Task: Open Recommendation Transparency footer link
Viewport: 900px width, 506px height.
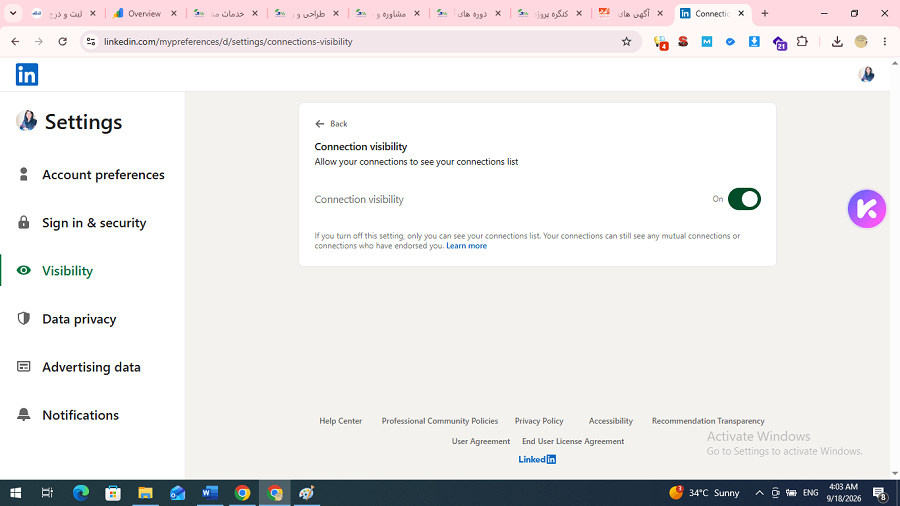Action: [708, 421]
